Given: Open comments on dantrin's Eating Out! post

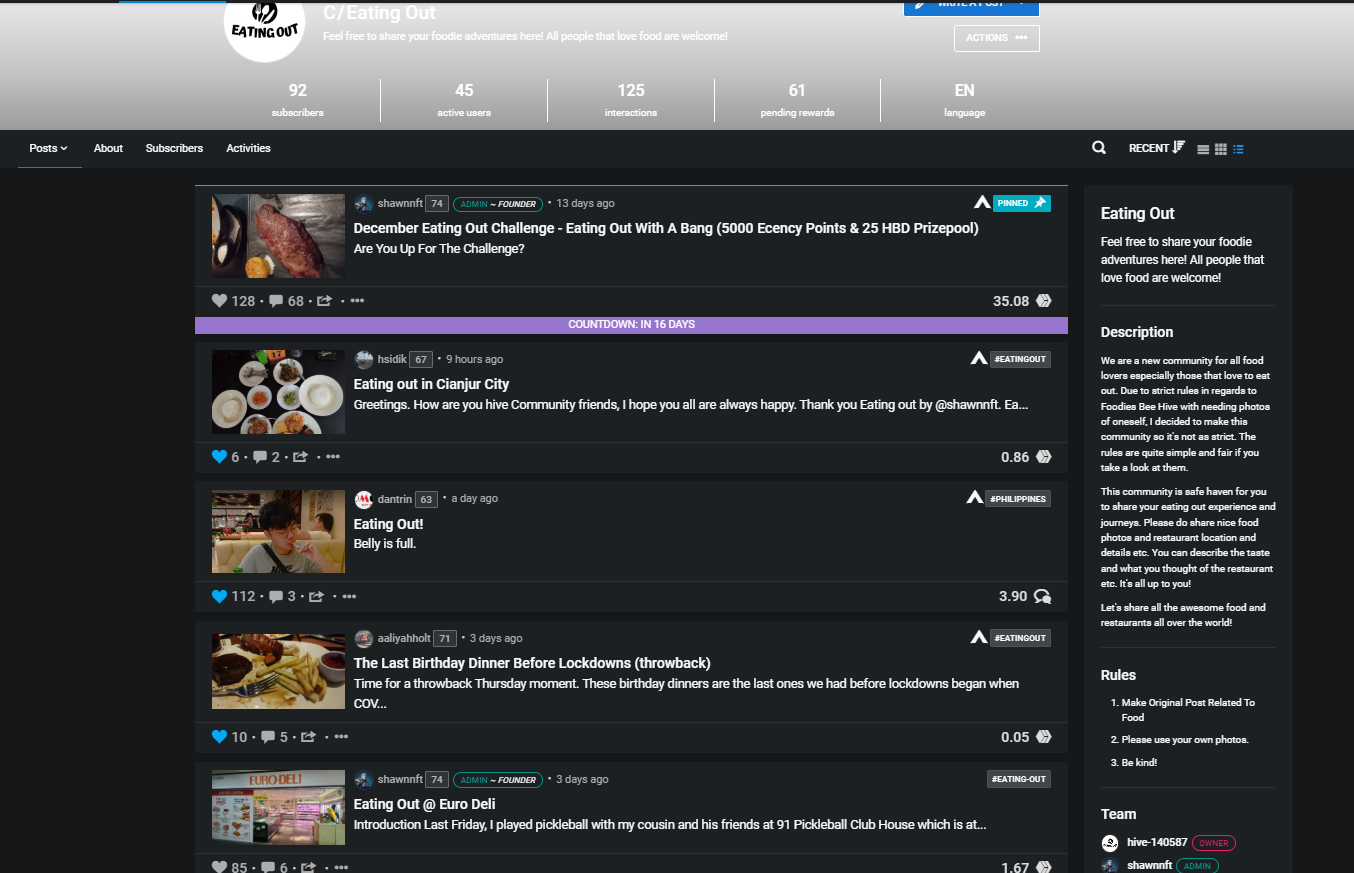Looking at the screenshot, I should tap(276, 596).
